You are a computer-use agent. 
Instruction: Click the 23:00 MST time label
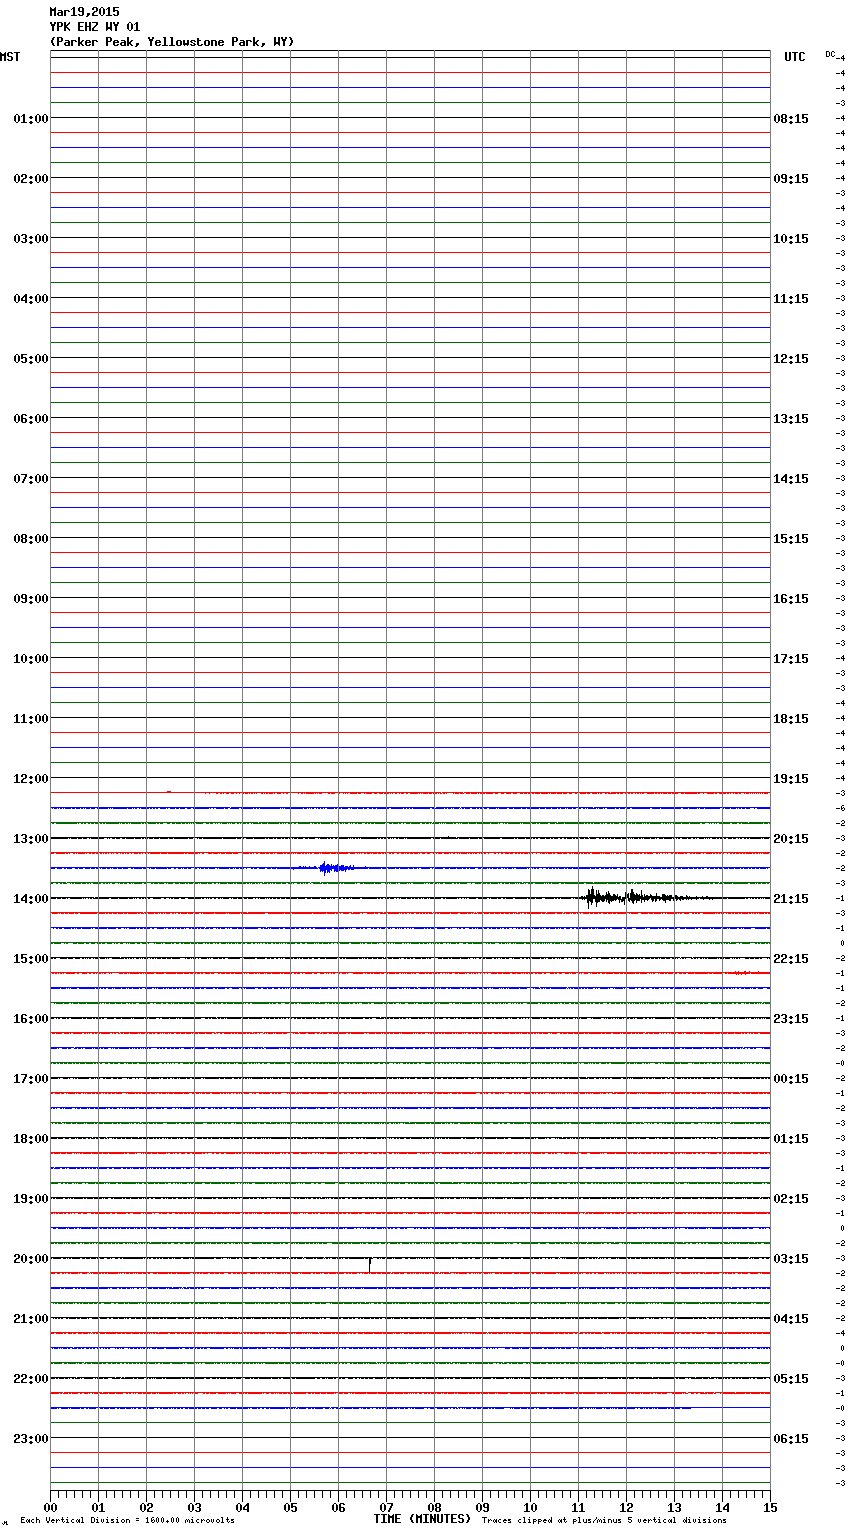point(30,1439)
